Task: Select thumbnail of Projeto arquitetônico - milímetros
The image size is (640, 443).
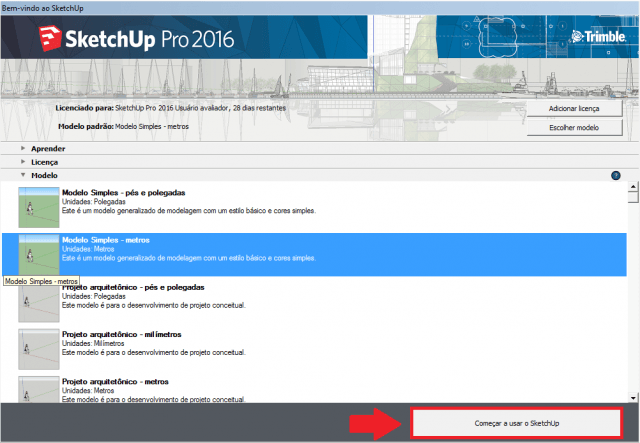Action: coord(39,349)
